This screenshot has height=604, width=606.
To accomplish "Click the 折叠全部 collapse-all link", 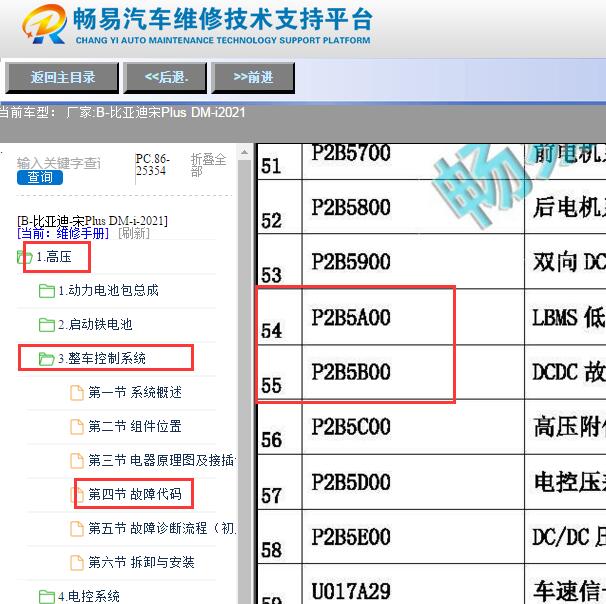I will (208, 164).
